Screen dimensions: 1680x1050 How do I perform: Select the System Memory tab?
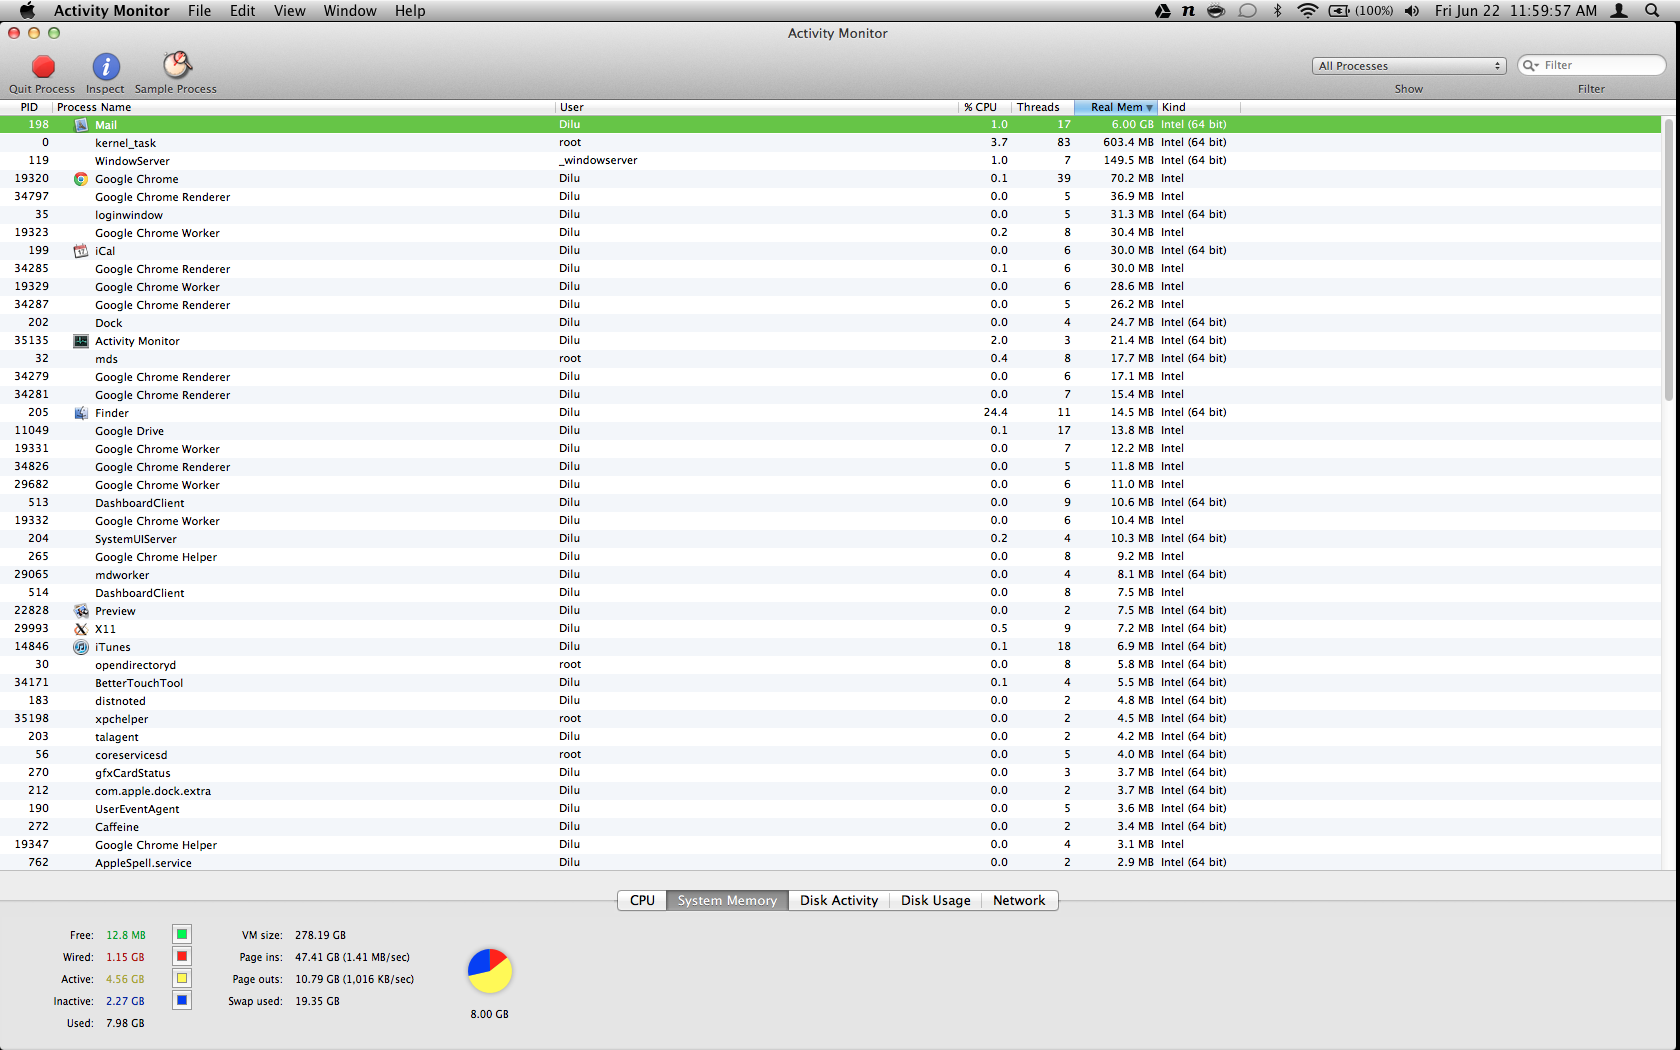[727, 900]
